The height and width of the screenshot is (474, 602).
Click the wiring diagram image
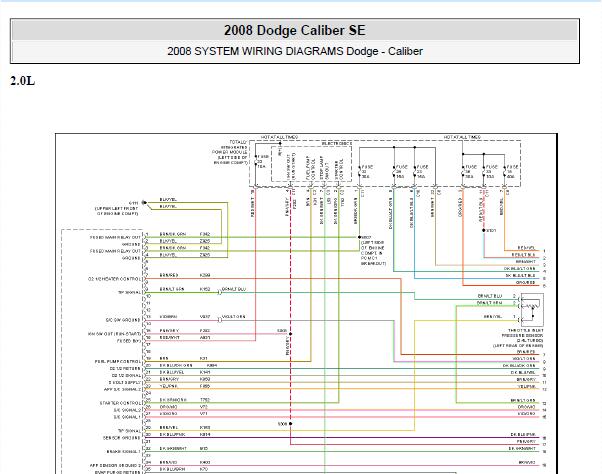tap(306, 304)
